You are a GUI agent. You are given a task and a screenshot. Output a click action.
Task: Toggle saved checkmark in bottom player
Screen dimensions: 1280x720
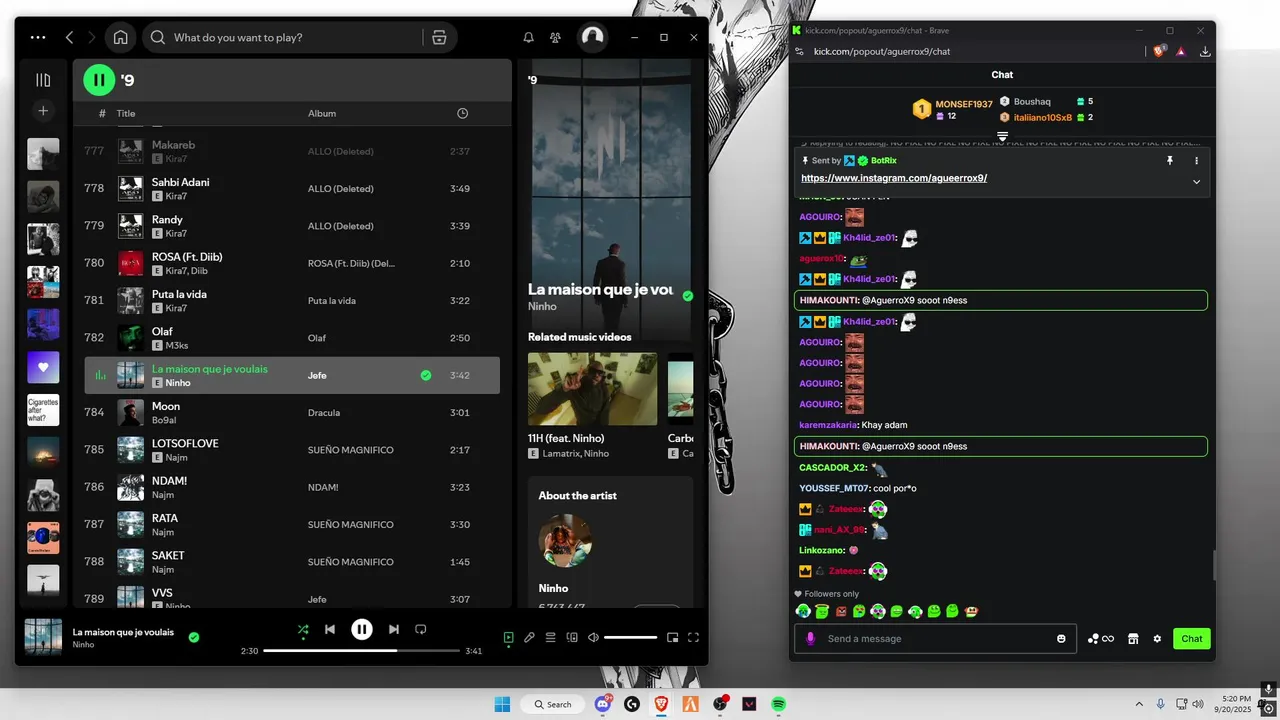click(x=194, y=637)
